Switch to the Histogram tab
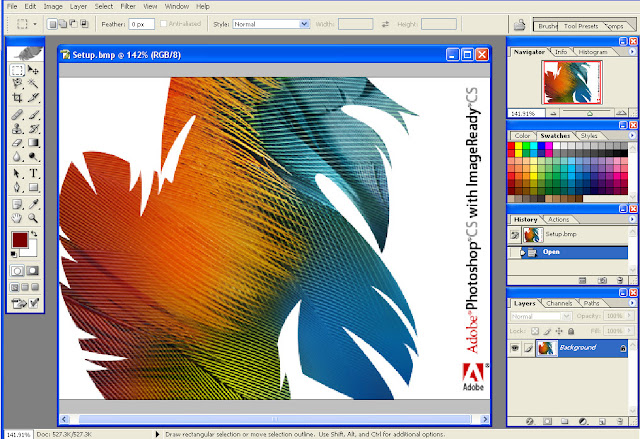 click(593, 52)
